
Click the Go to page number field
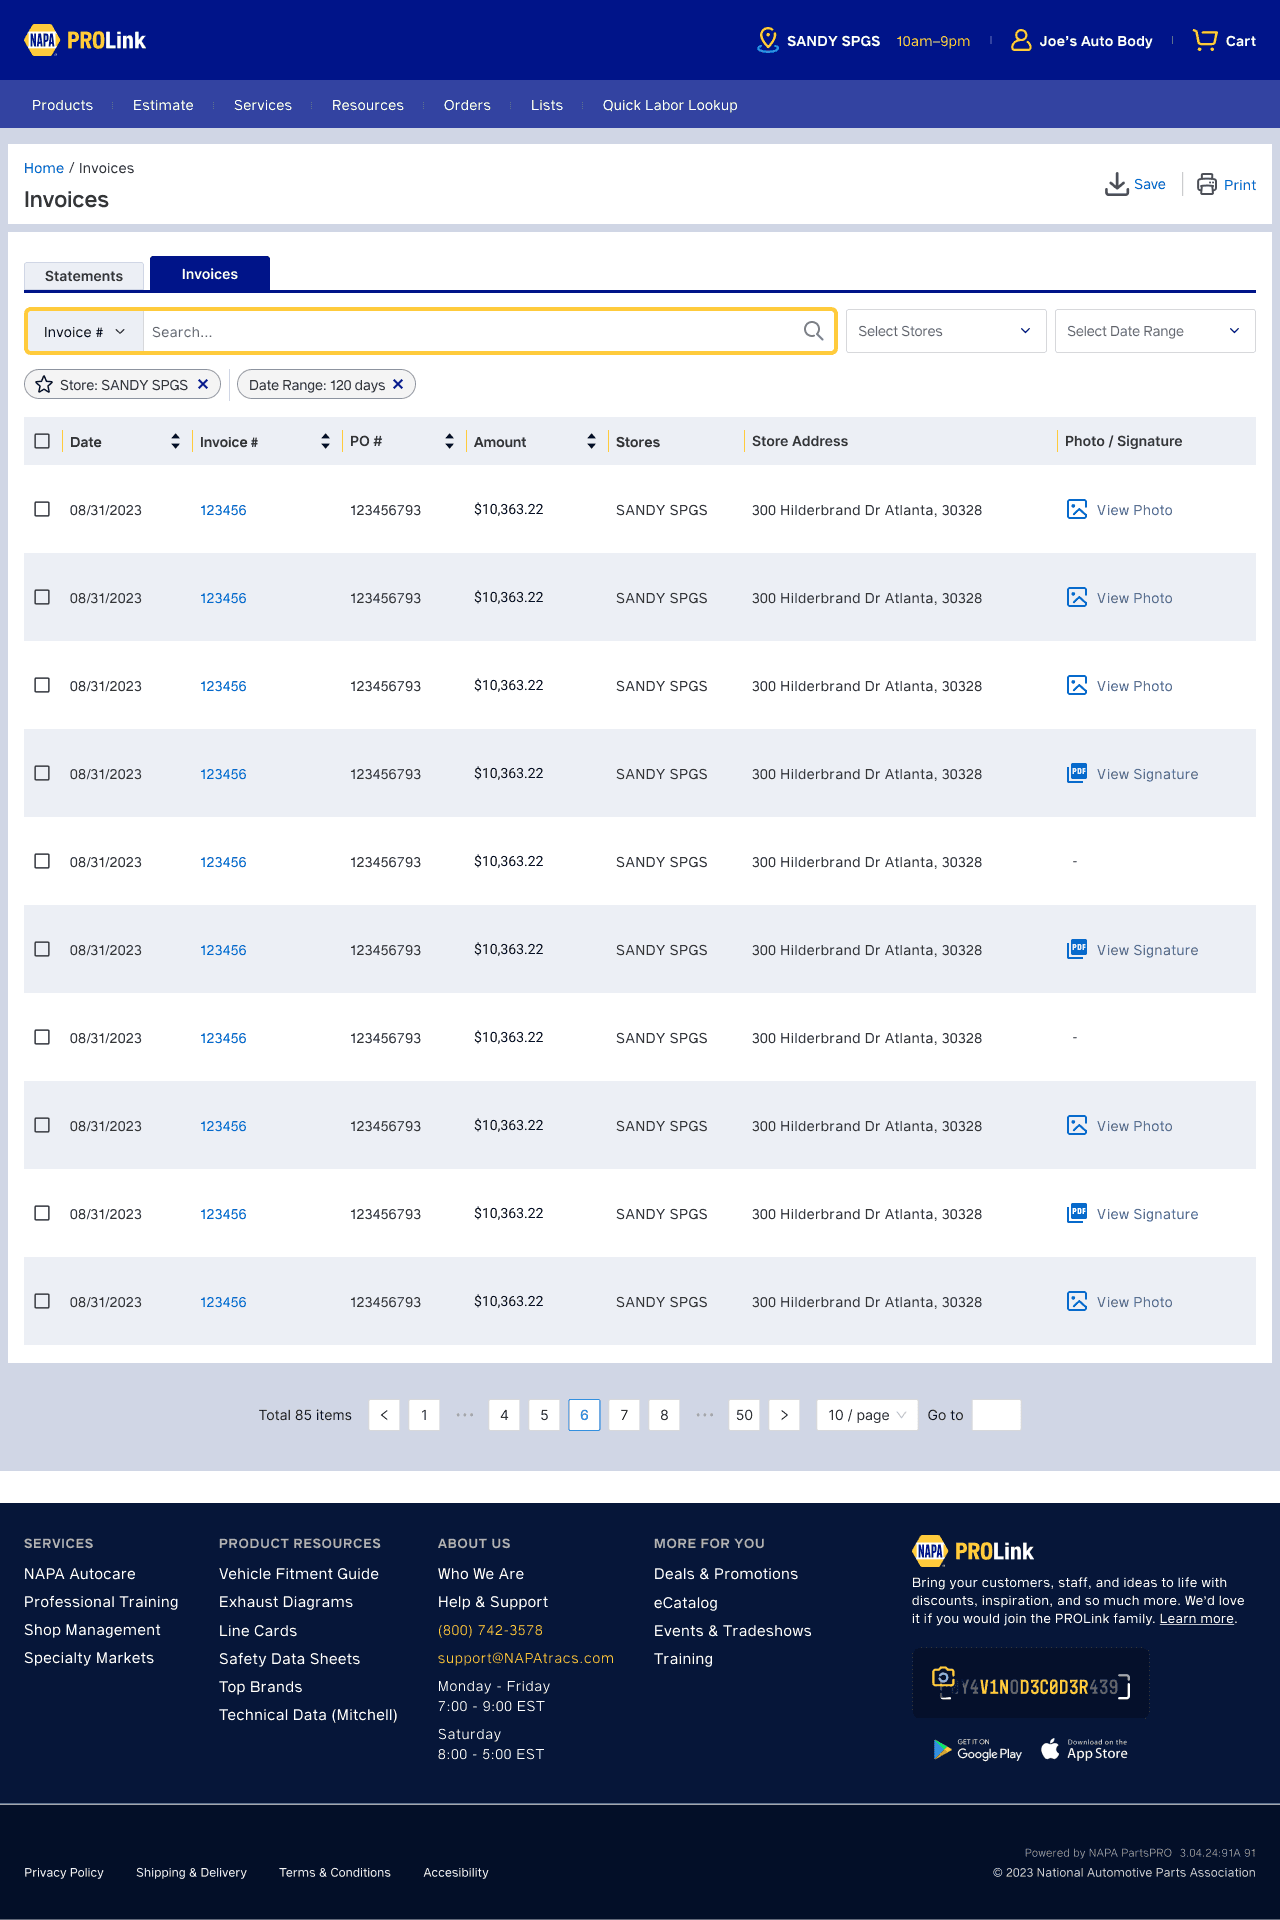(x=996, y=1415)
